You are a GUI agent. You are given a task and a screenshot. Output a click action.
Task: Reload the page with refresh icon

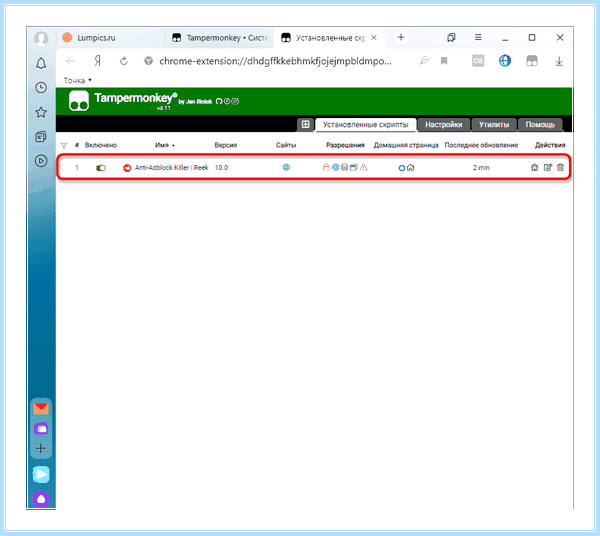(x=124, y=61)
